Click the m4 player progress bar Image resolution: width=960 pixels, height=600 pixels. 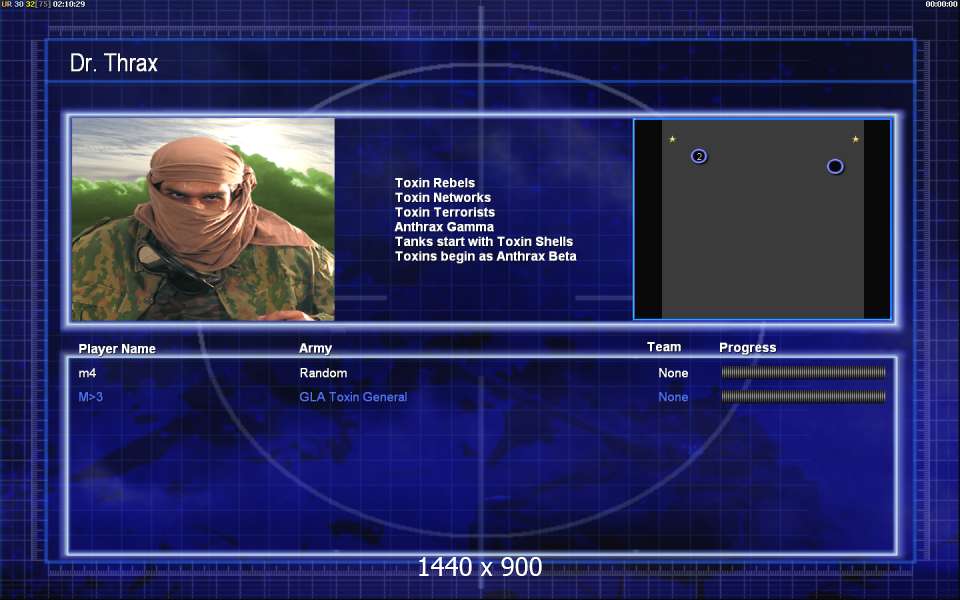pos(803,373)
